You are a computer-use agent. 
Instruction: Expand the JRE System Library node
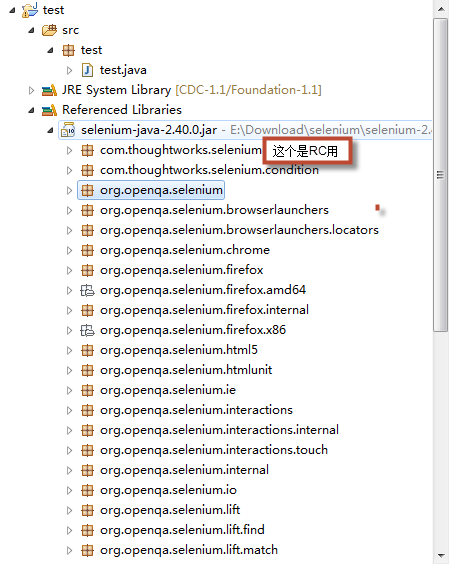coord(31,90)
